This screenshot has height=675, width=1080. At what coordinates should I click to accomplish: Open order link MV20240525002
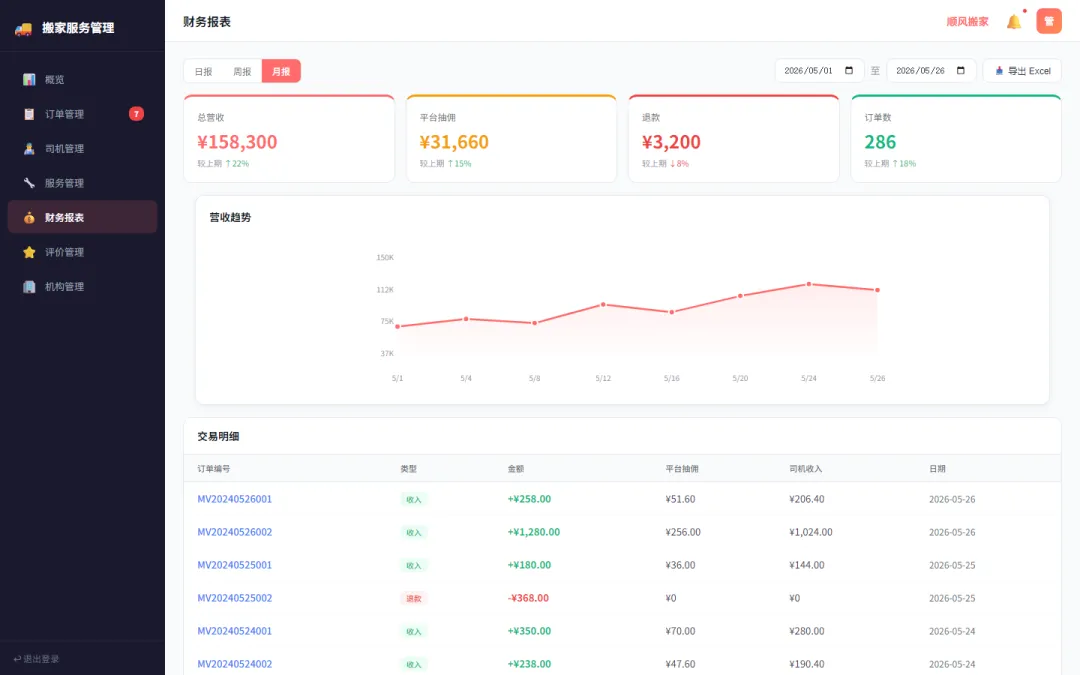pos(235,598)
